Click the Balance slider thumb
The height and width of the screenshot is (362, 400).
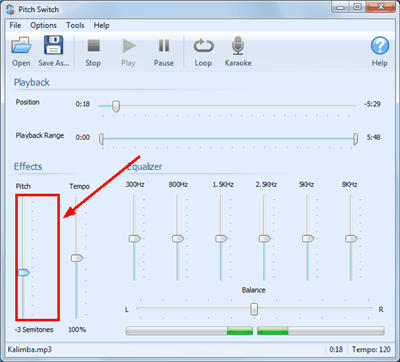(254, 309)
